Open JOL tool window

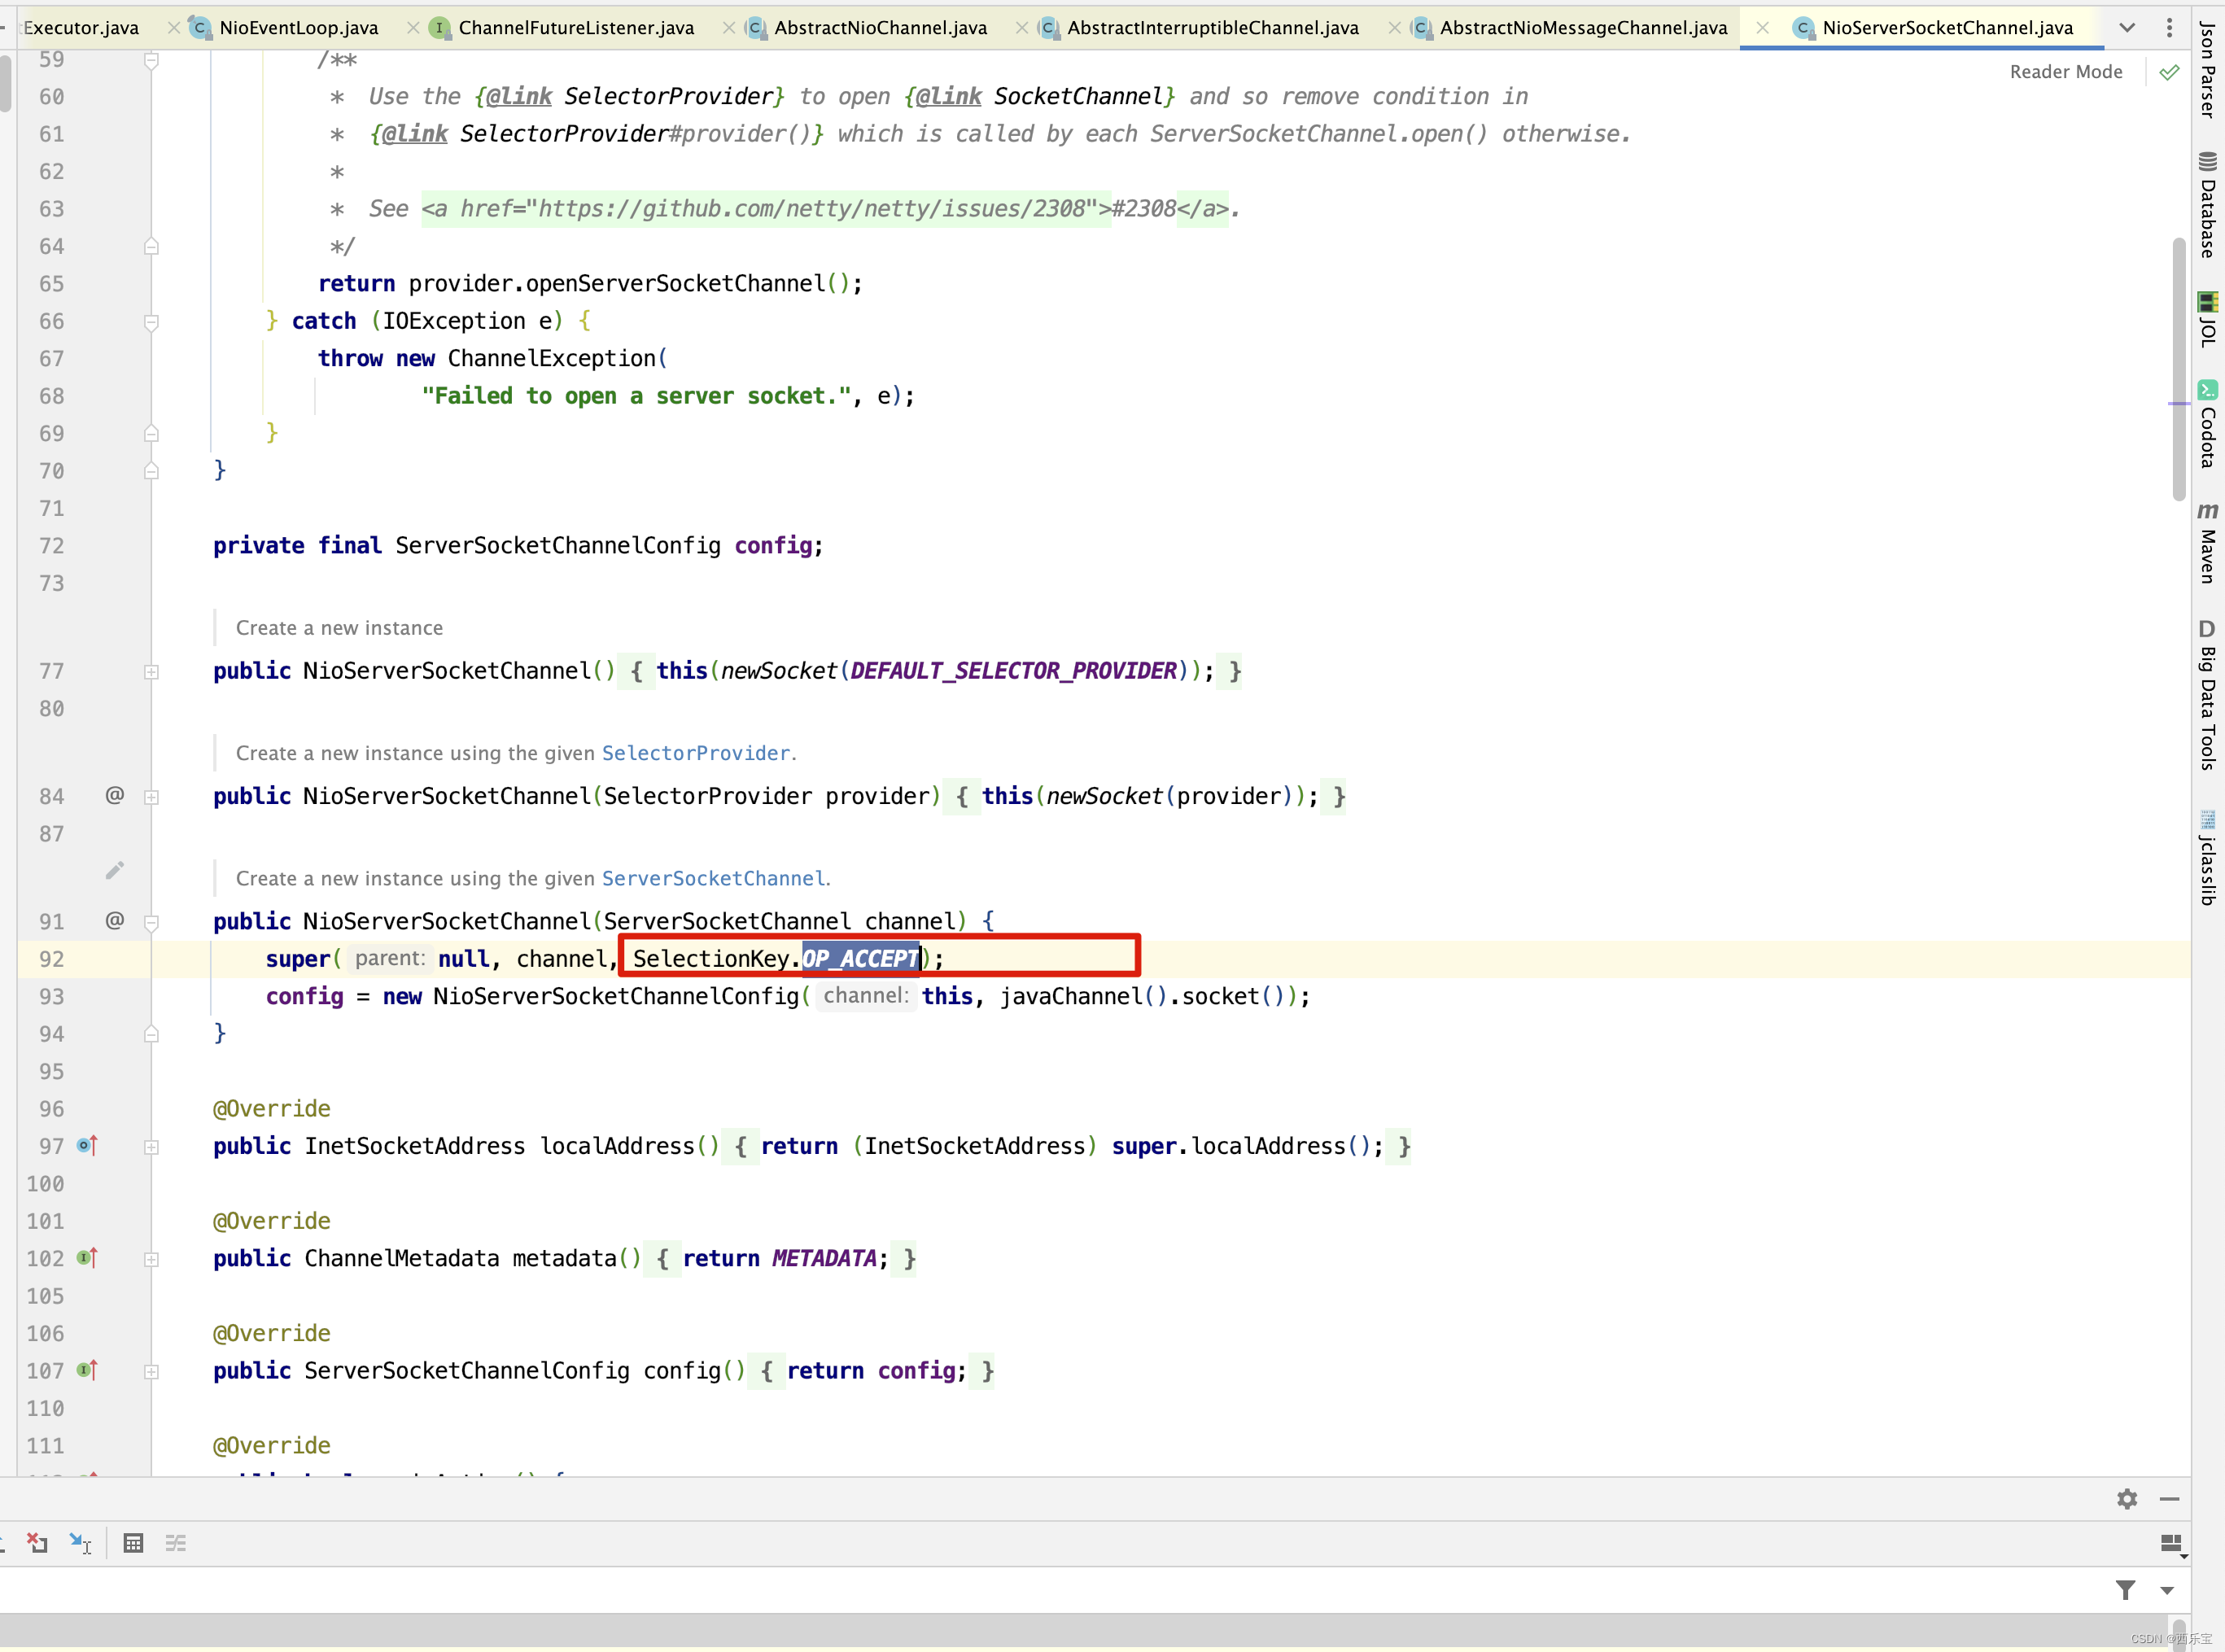2207,320
